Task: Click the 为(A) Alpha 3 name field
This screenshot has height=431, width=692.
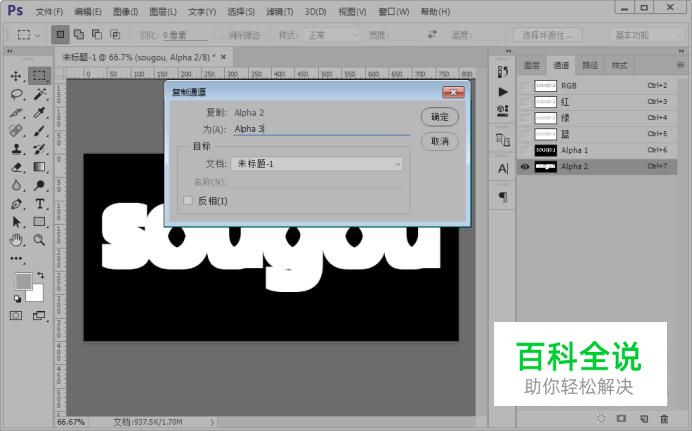Action: click(321, 129)
